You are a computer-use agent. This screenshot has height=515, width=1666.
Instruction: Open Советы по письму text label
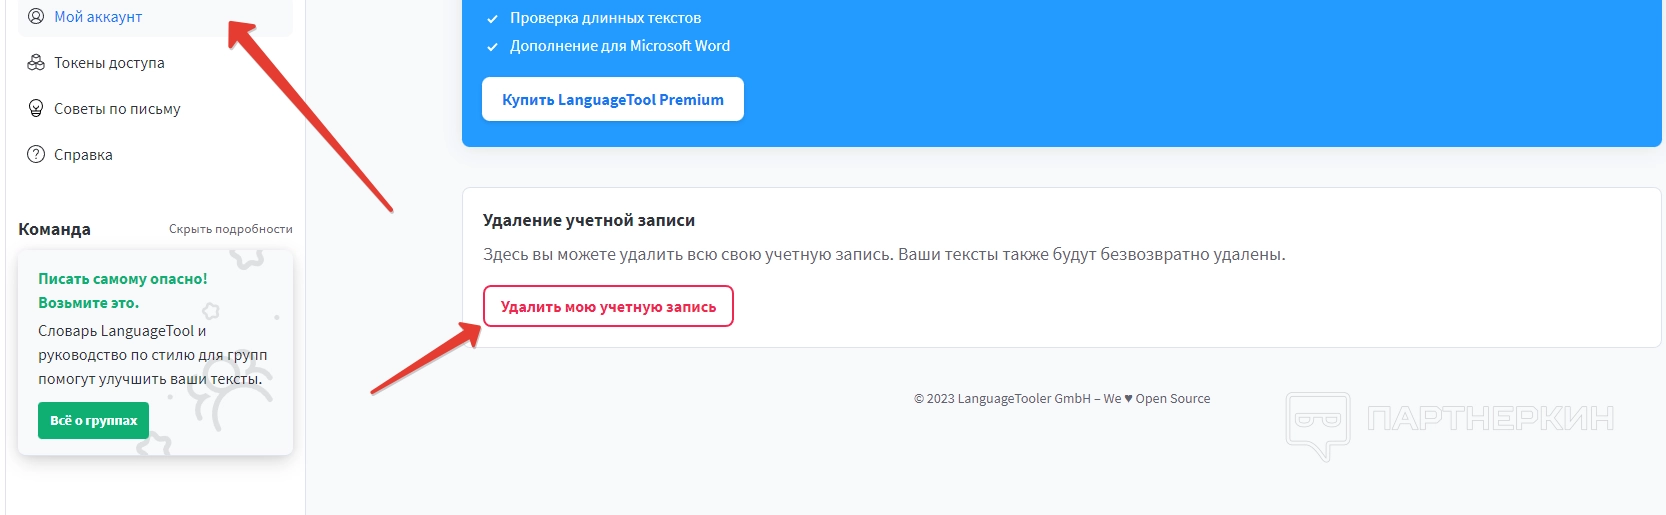(x=117, y=109)
